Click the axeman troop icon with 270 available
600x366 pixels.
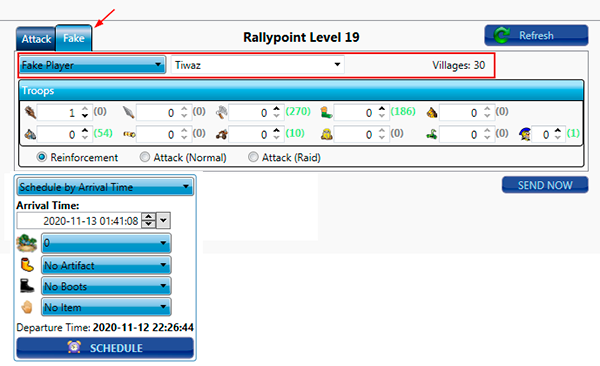[x=222, y=113]
